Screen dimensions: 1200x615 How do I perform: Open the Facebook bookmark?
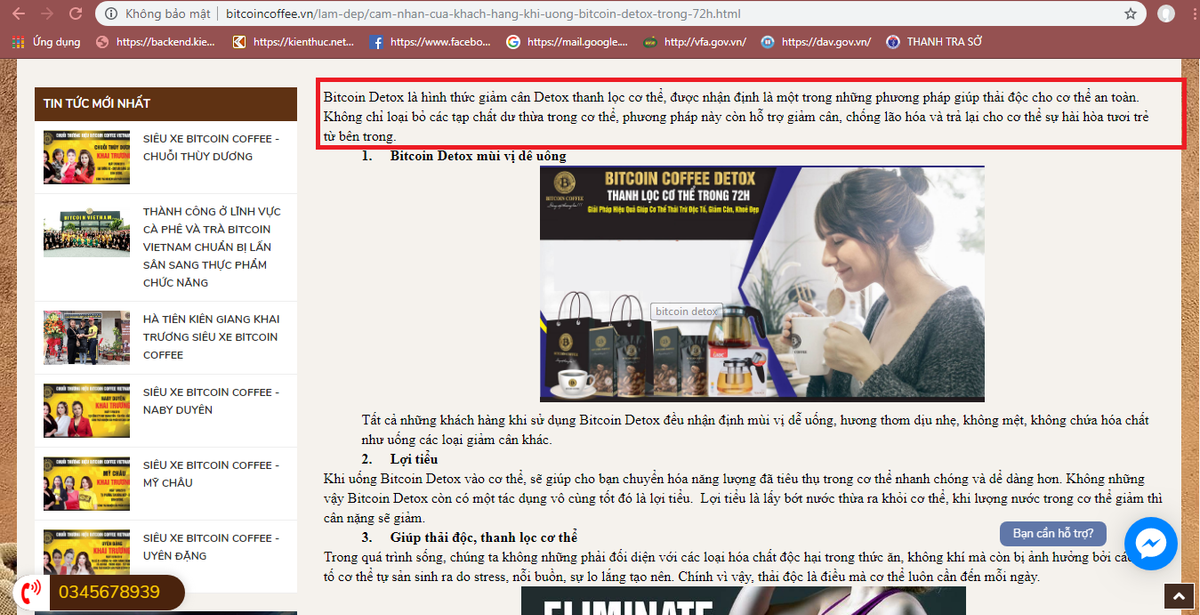(431, 42)
